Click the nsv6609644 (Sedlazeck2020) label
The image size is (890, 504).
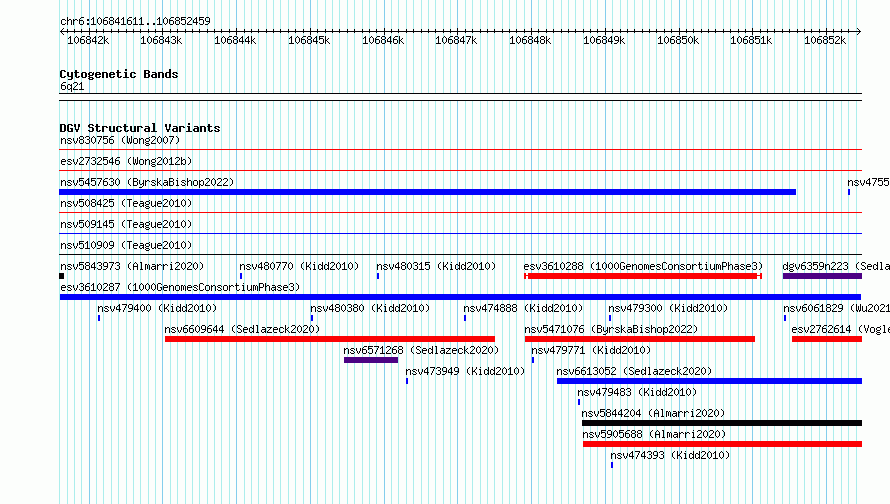pos(242,329)
